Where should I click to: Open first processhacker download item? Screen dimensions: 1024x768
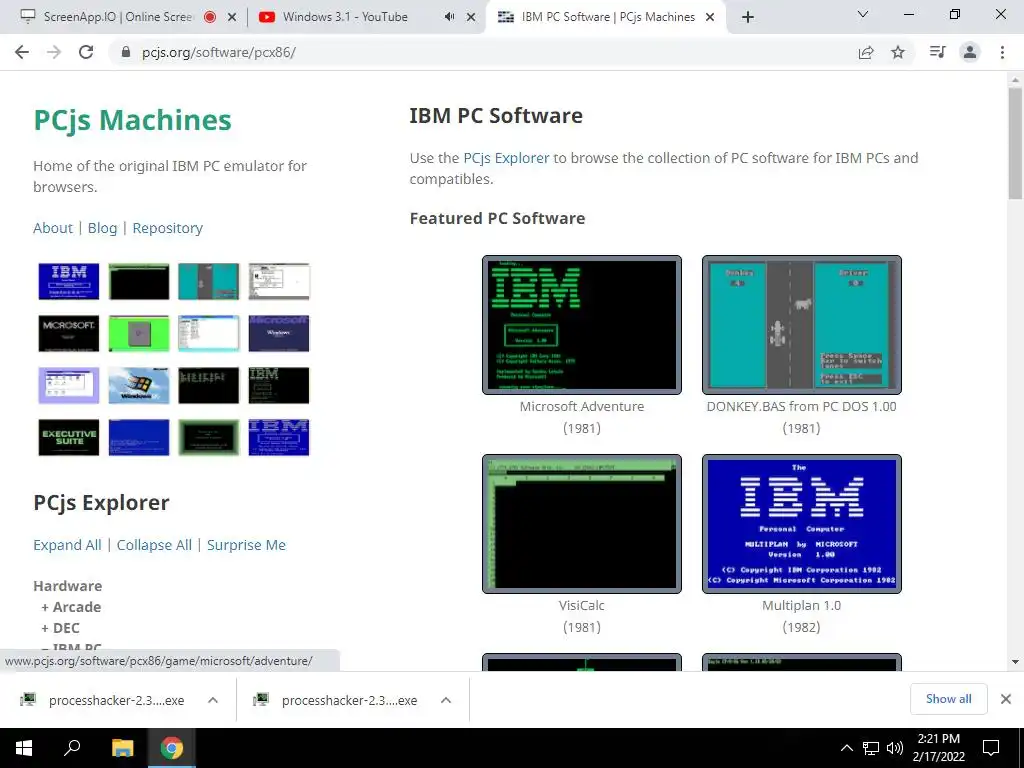click(x=104, y=700)
